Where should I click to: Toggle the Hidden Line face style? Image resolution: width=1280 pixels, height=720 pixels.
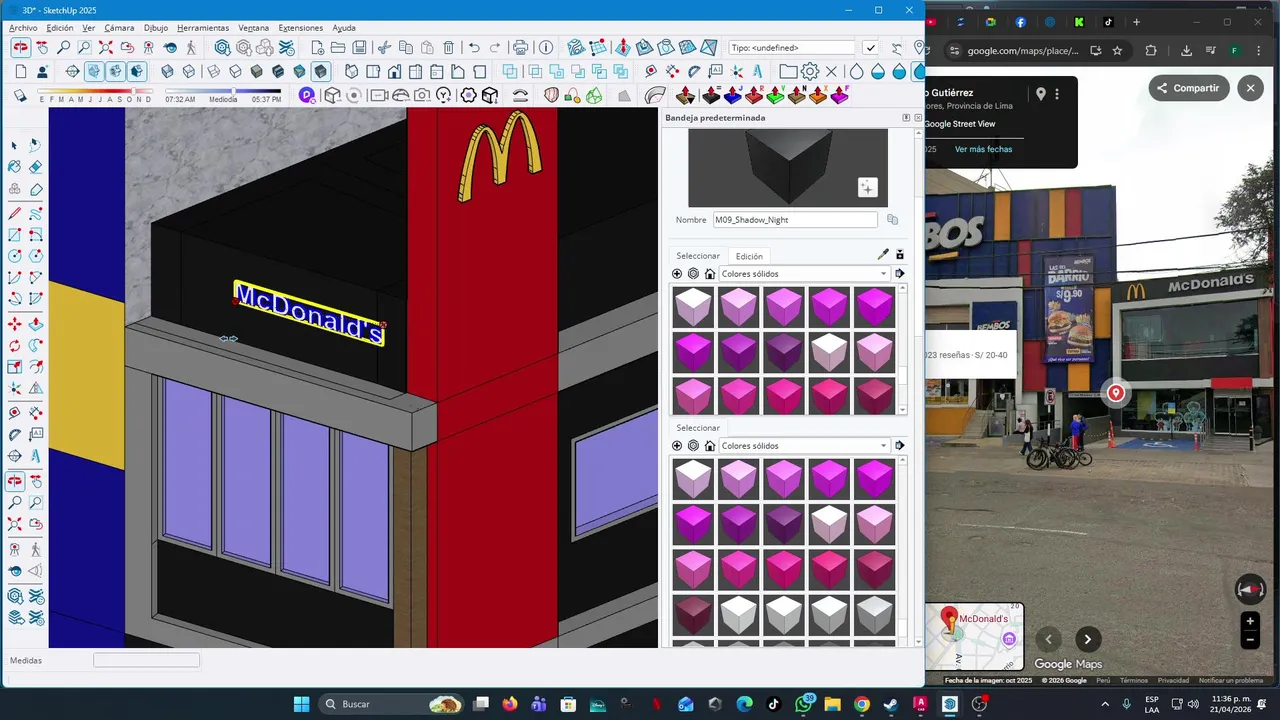pyautogui.click(x=235, y=71)
